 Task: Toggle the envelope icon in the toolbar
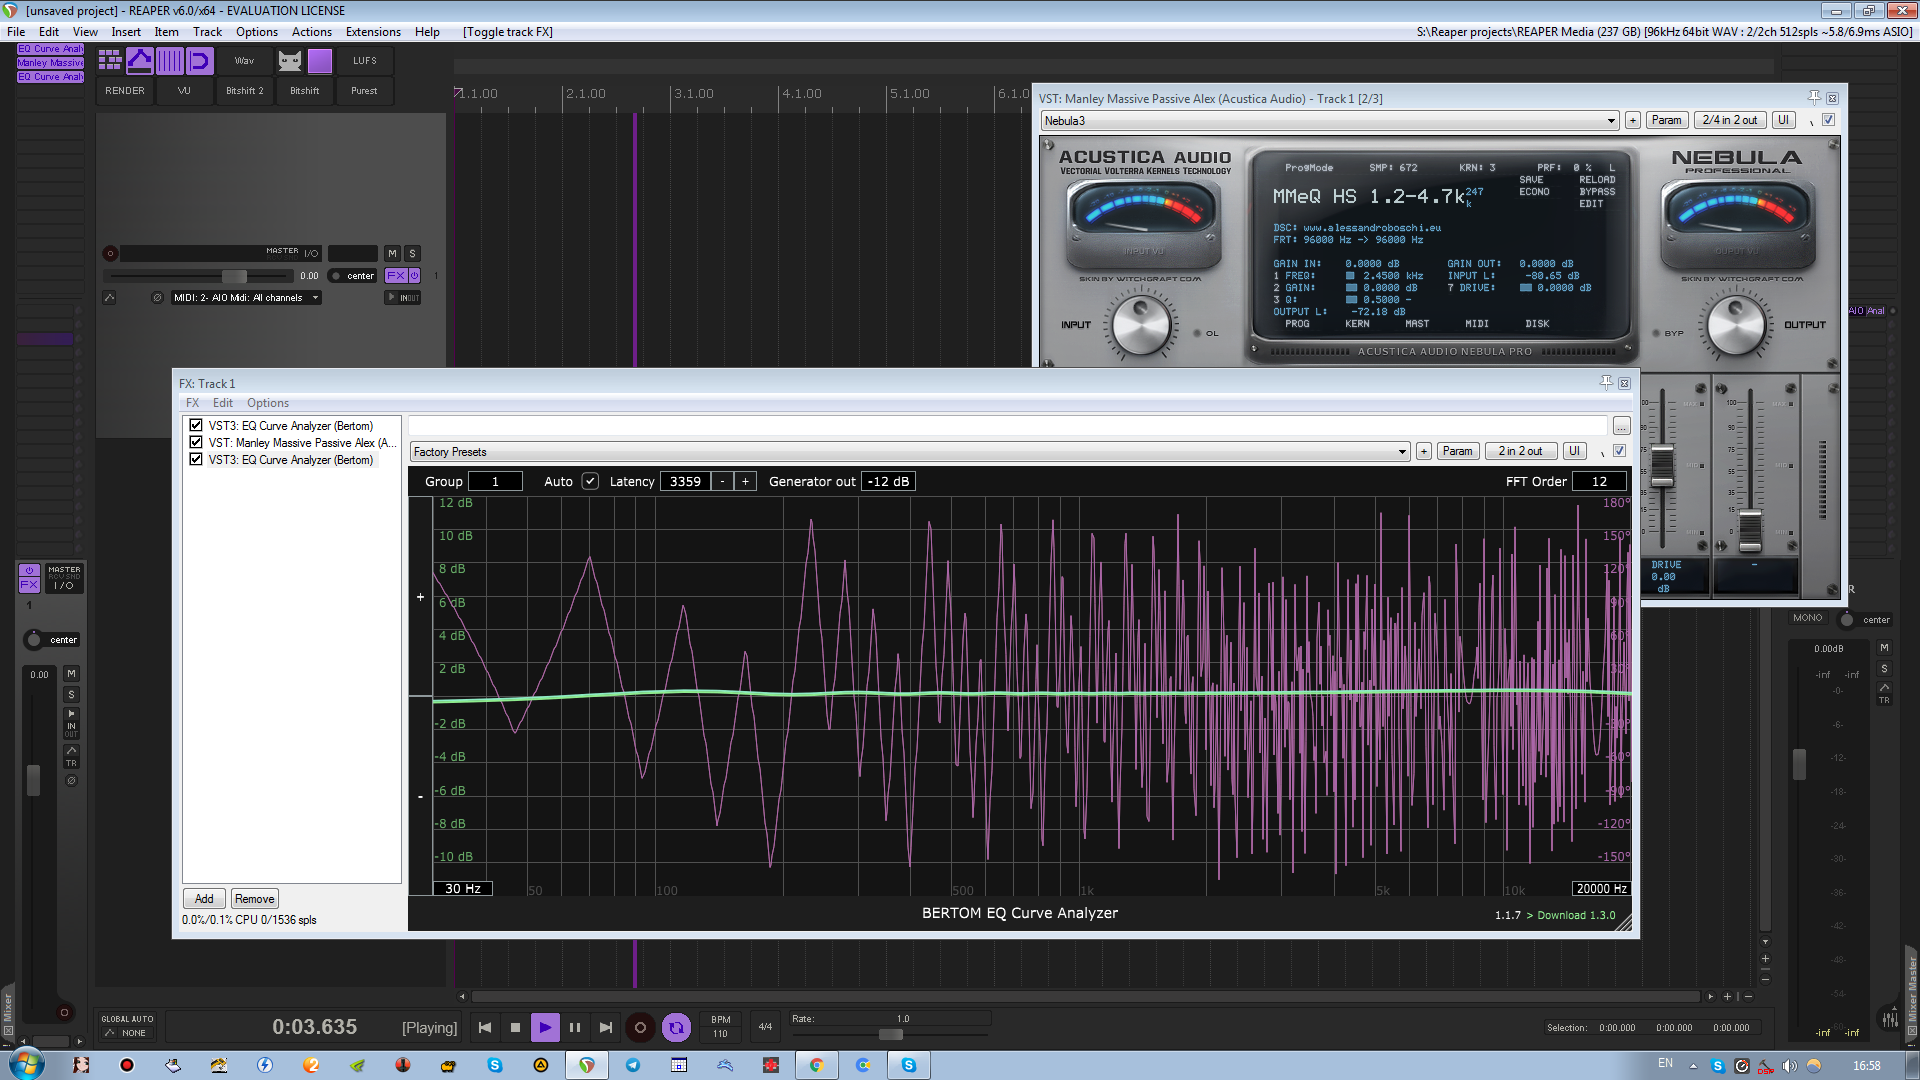coord(140,61)
